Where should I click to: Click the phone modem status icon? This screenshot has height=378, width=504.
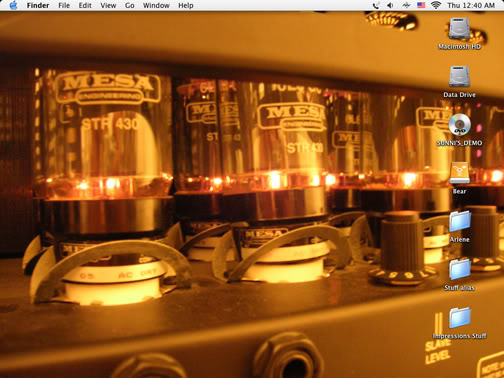pos(376,5)
